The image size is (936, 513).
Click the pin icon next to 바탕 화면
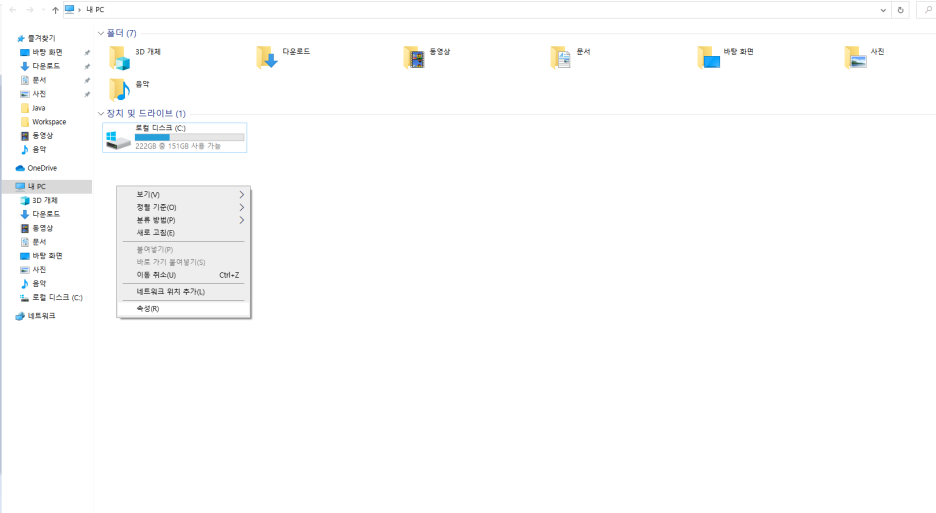pos(87,53)
